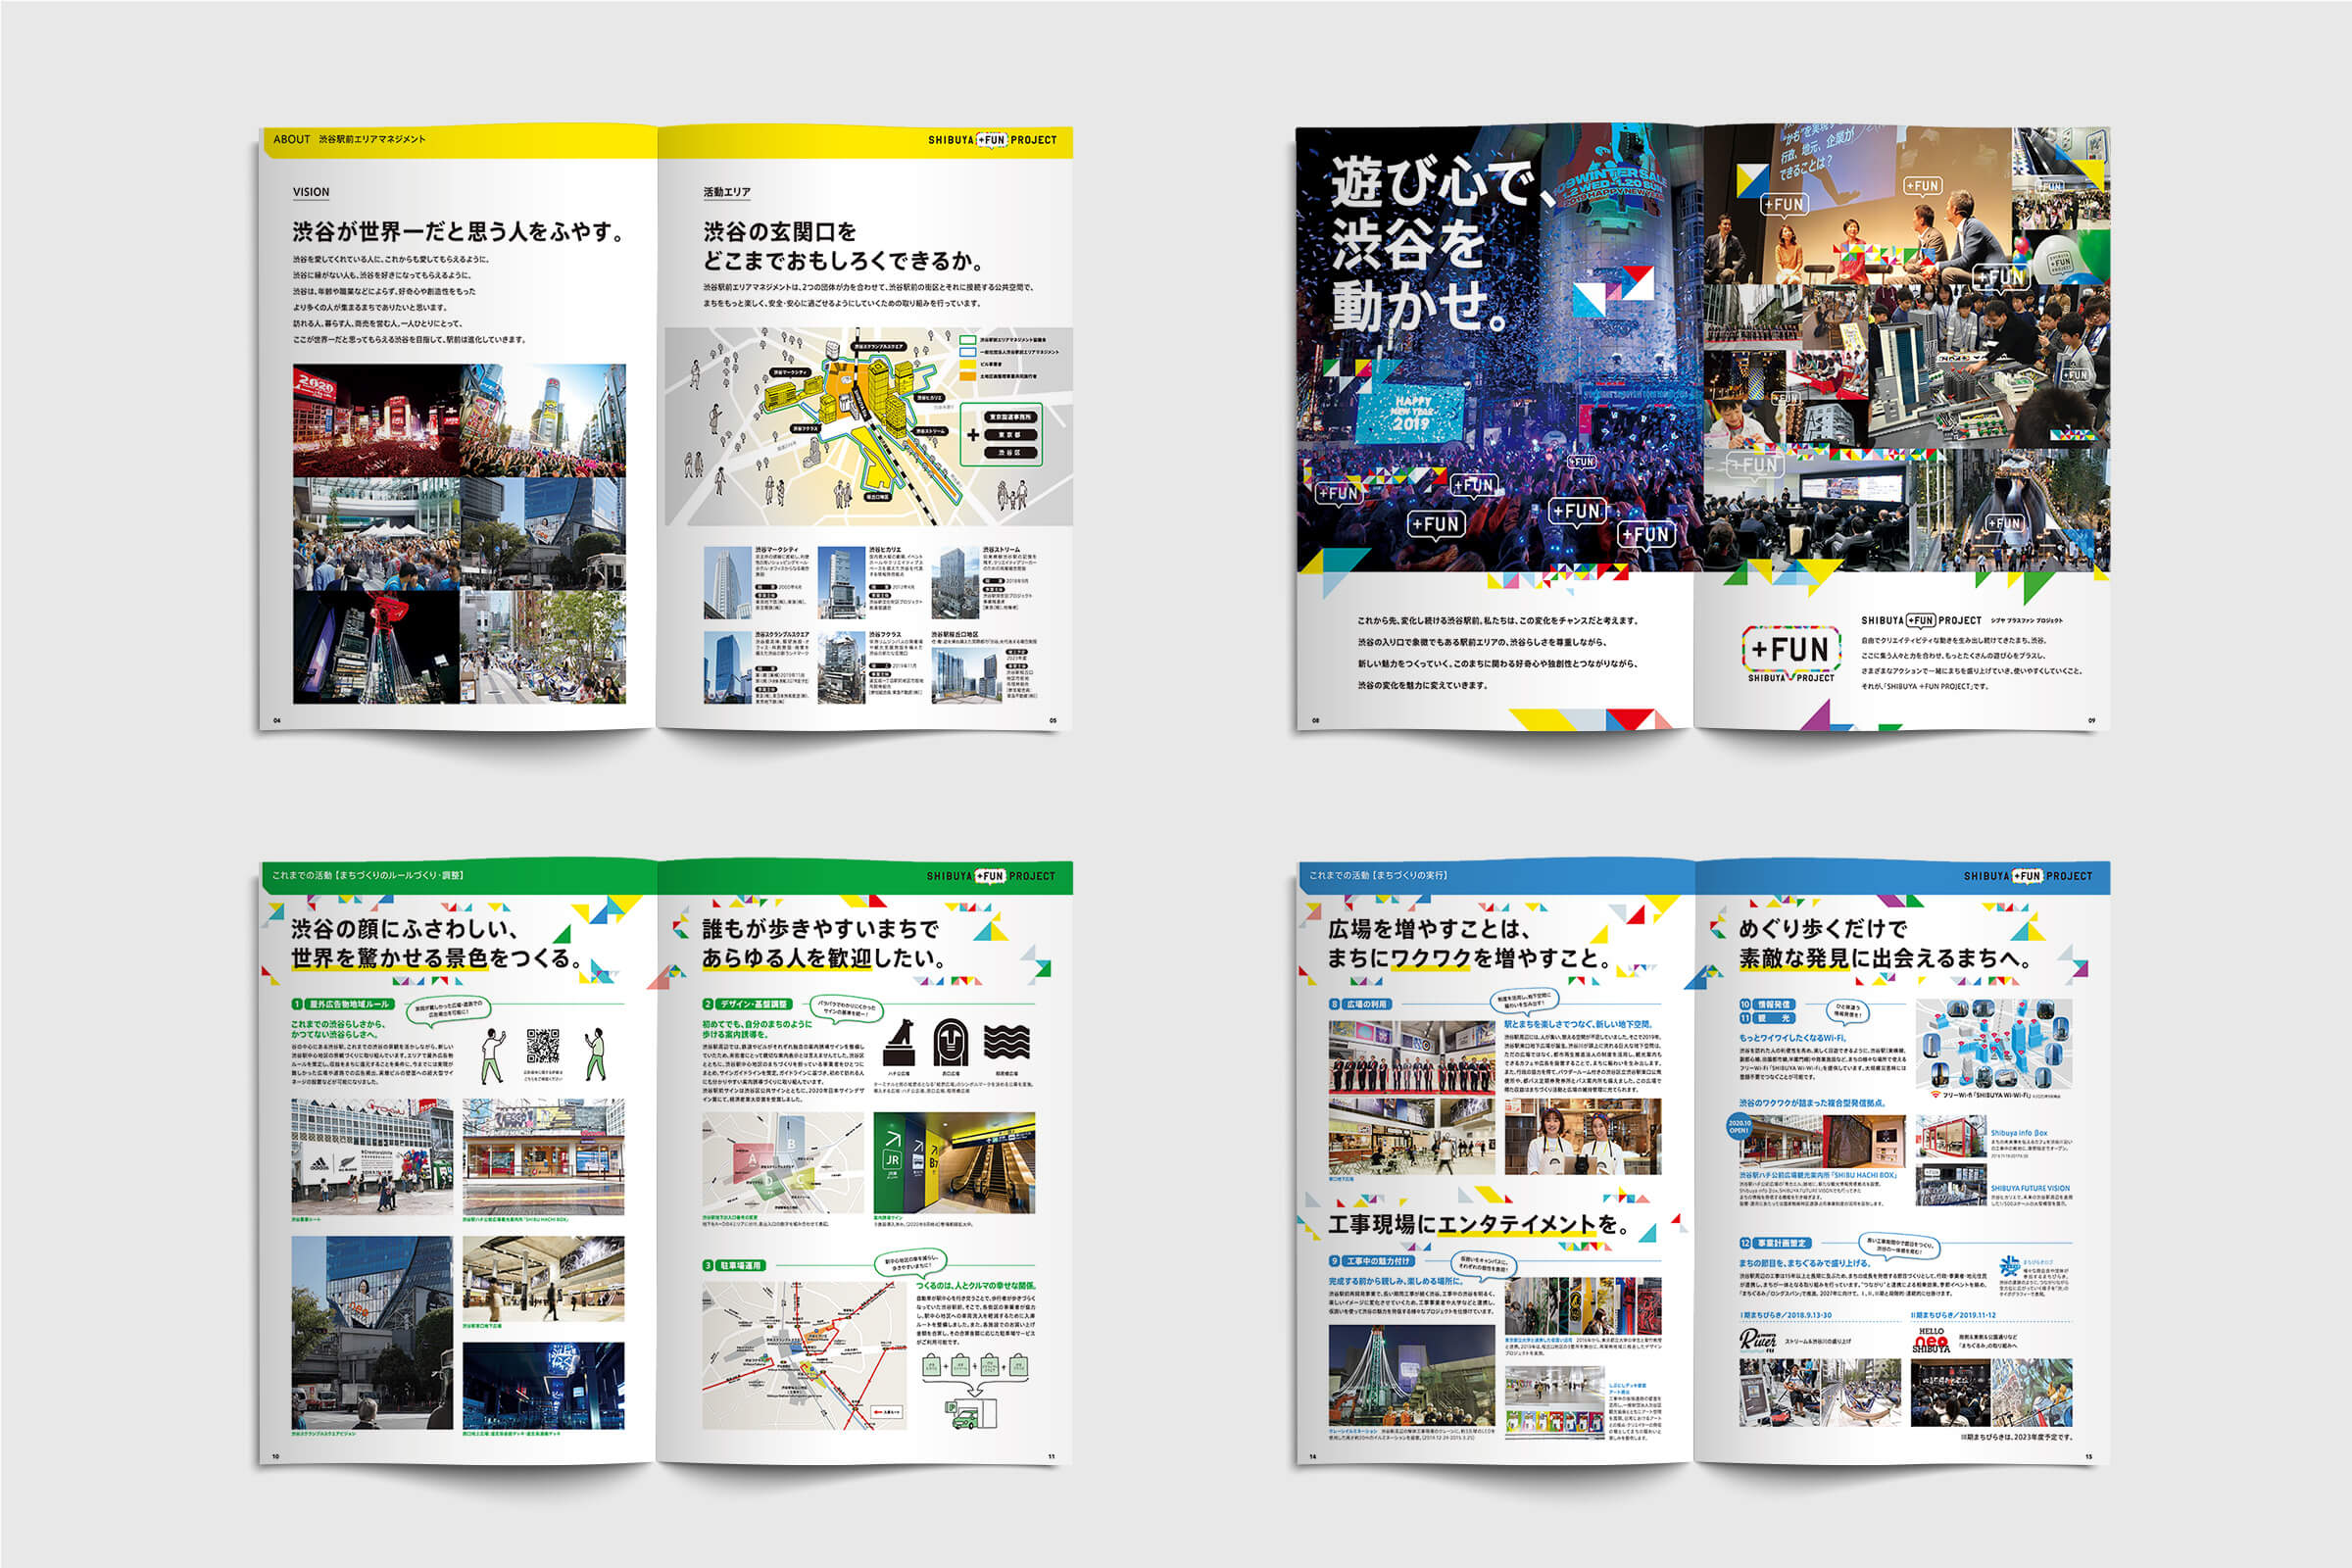Click the black plus sign on the area map

973,435
